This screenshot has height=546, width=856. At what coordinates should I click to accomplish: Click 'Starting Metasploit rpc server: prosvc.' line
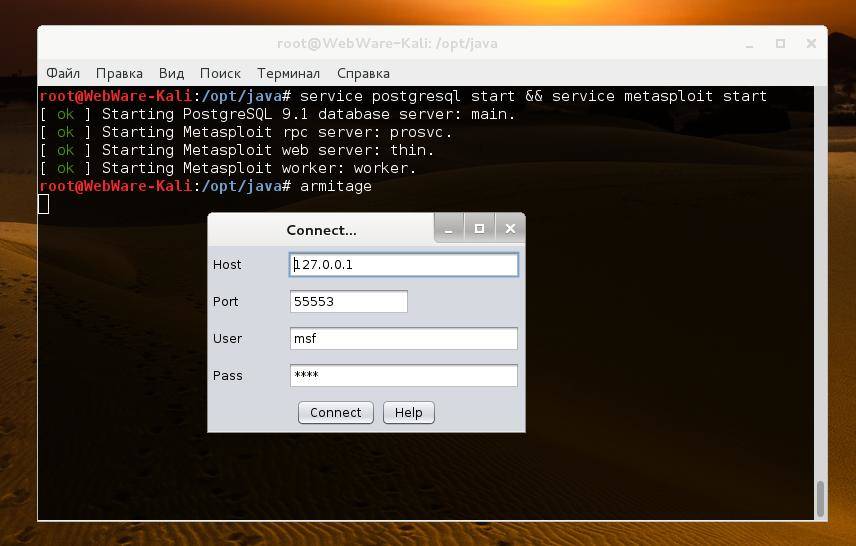(277, 132)
